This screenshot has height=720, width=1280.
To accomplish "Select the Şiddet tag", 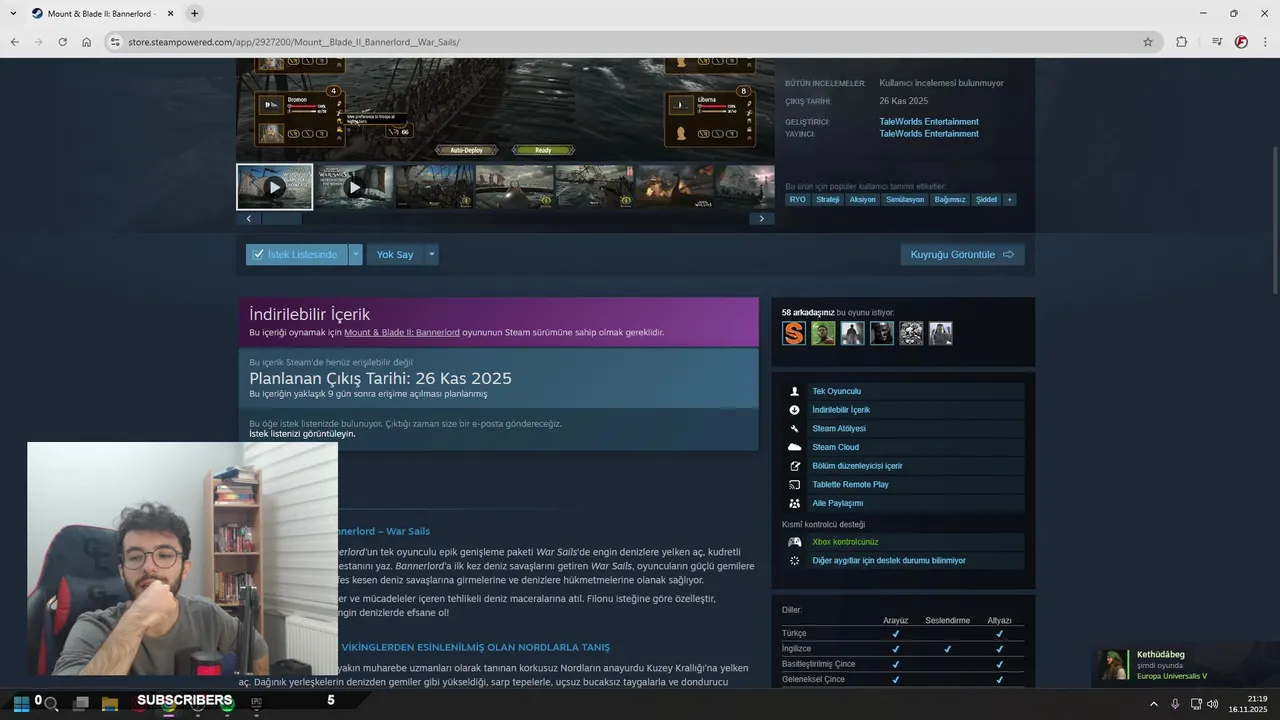I will pos(987,199).
